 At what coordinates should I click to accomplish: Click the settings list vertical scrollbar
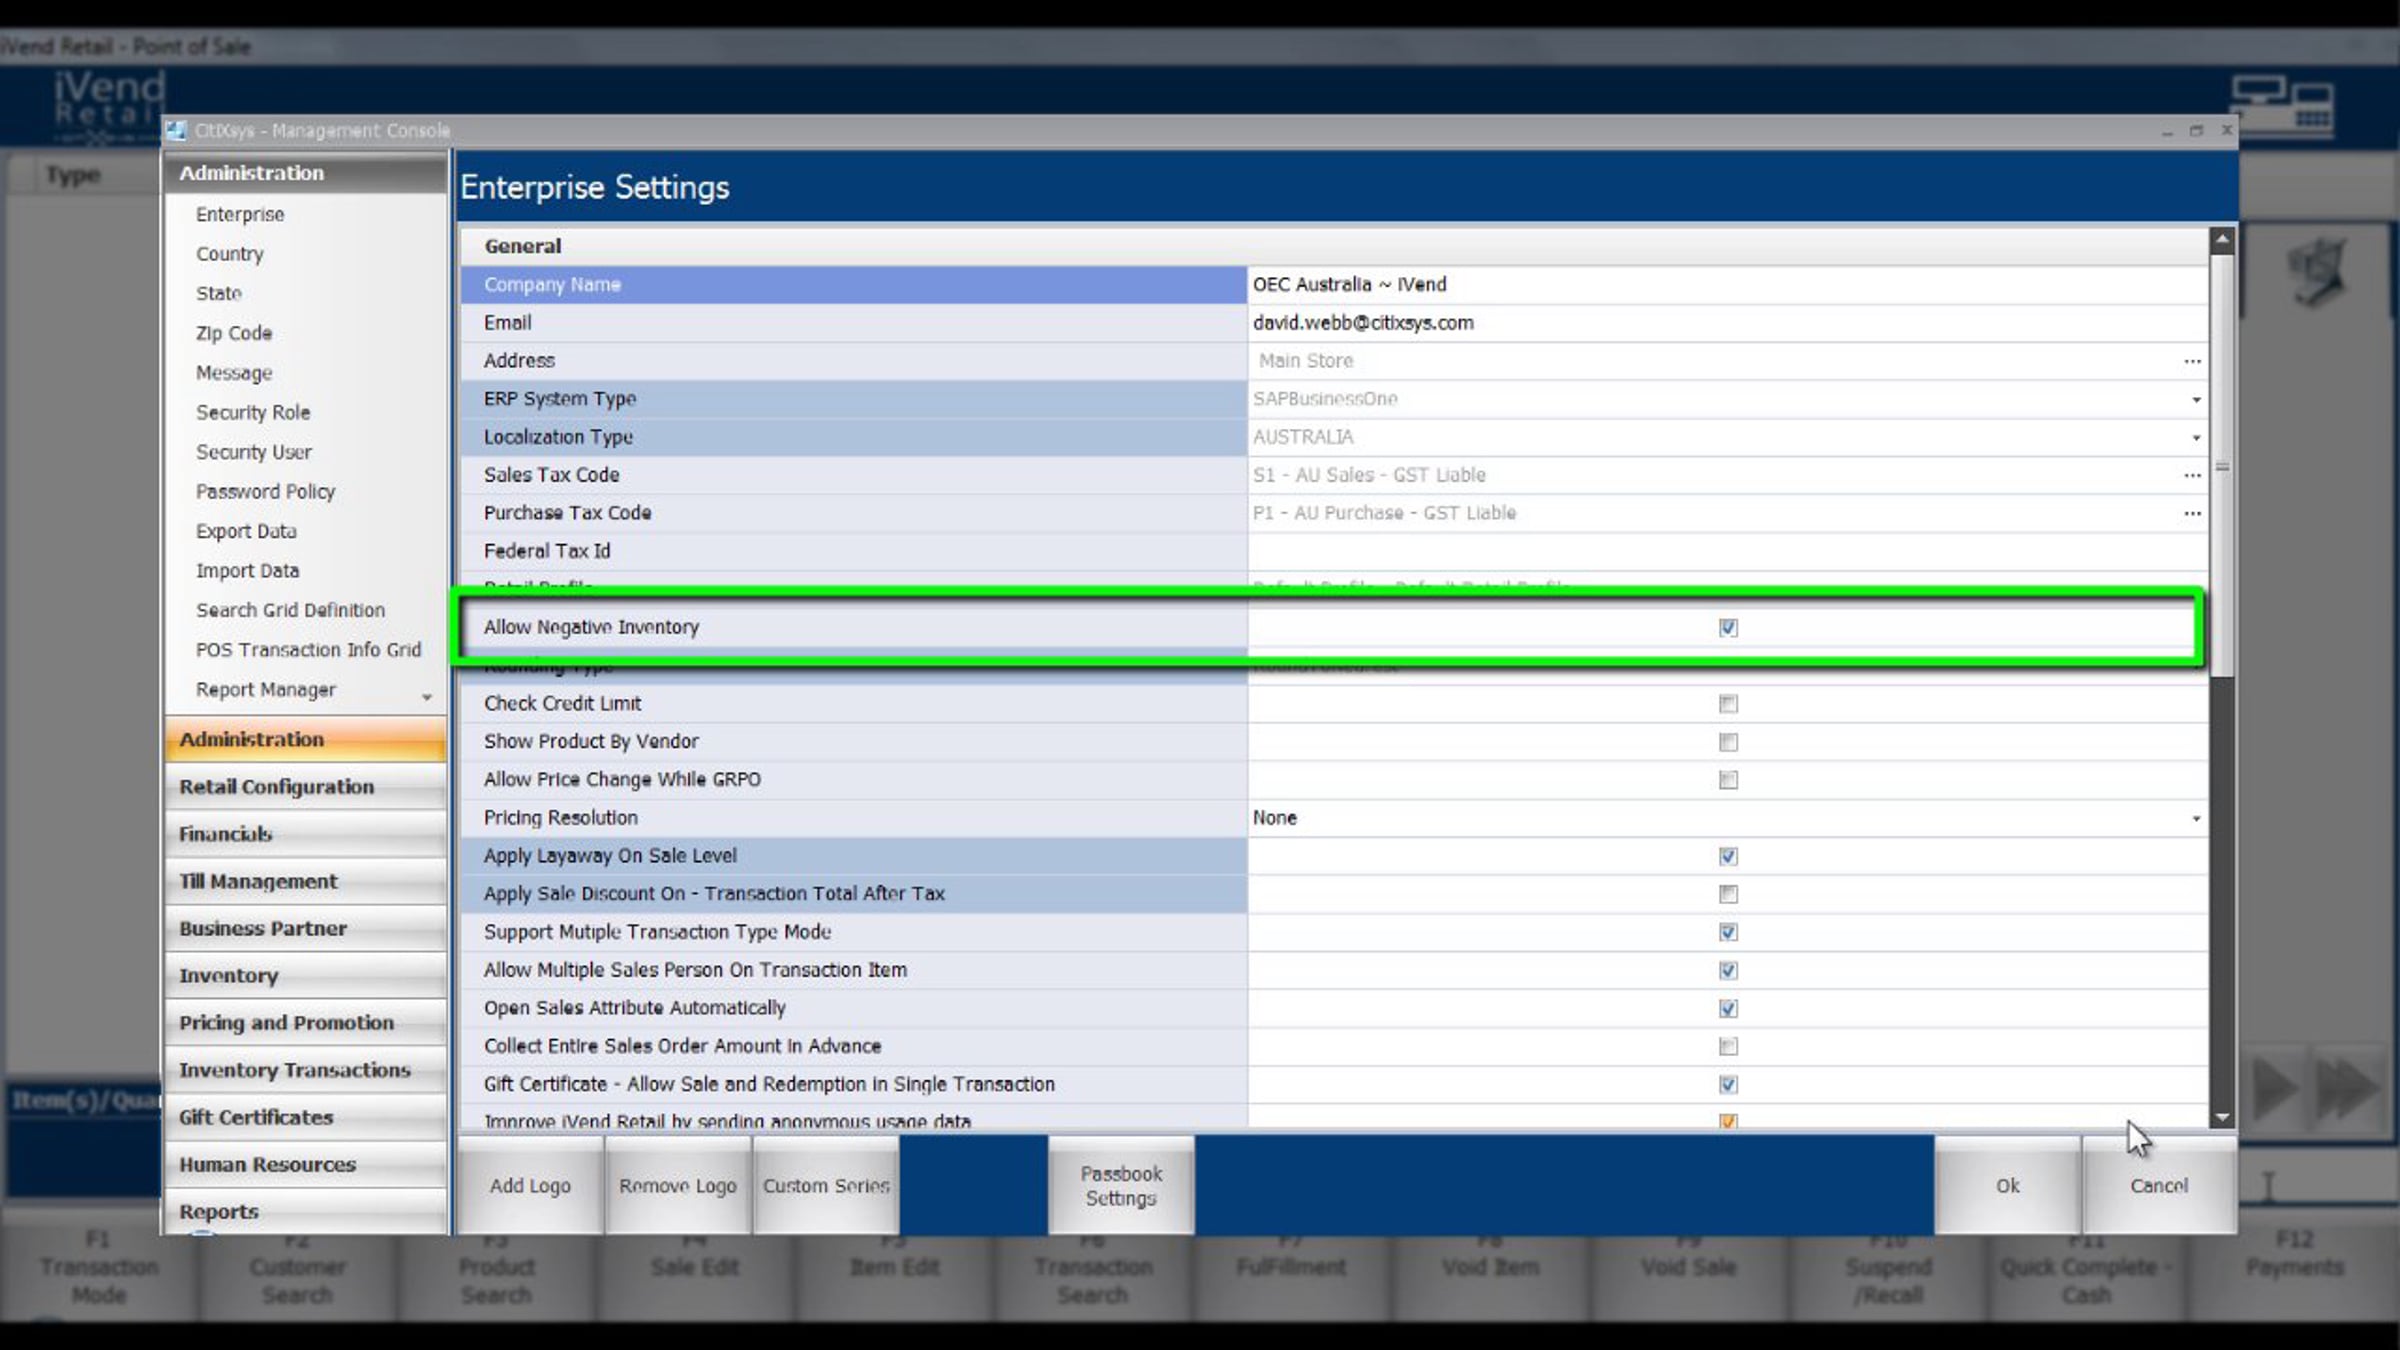tap(2222, 466)
